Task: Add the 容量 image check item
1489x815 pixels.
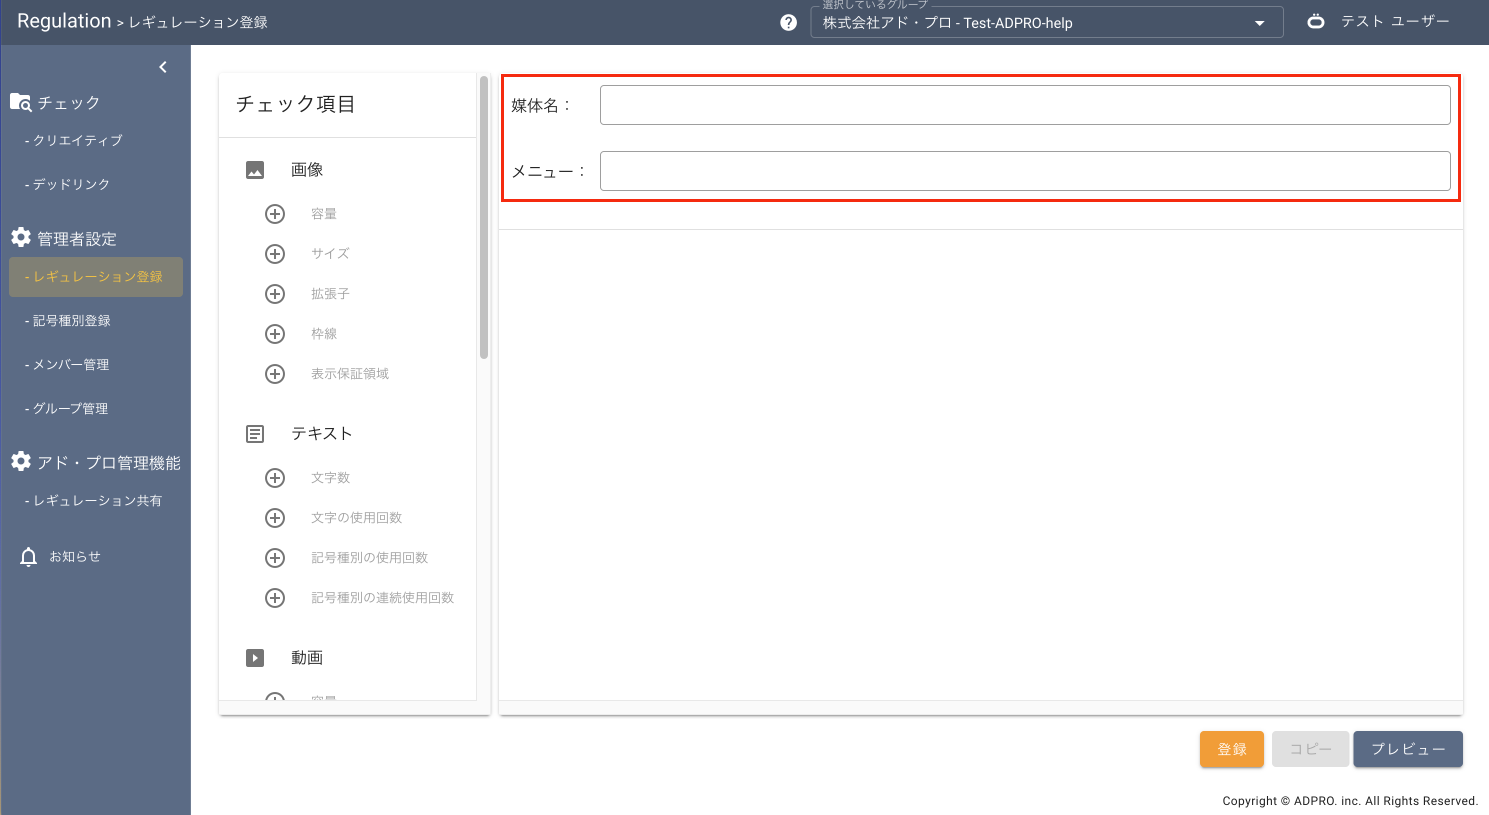Action: click(275, 214)
